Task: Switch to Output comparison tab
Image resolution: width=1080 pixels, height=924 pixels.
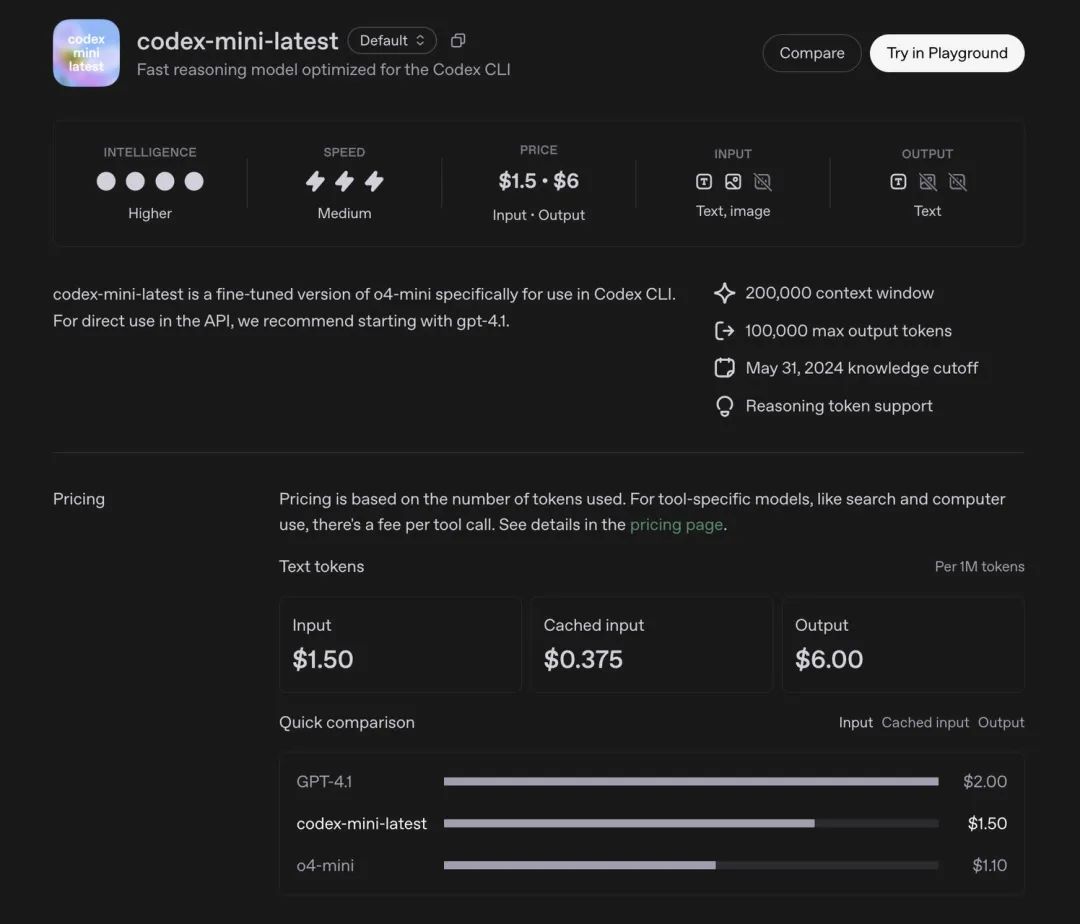Action: click(x=1001, y=722)
